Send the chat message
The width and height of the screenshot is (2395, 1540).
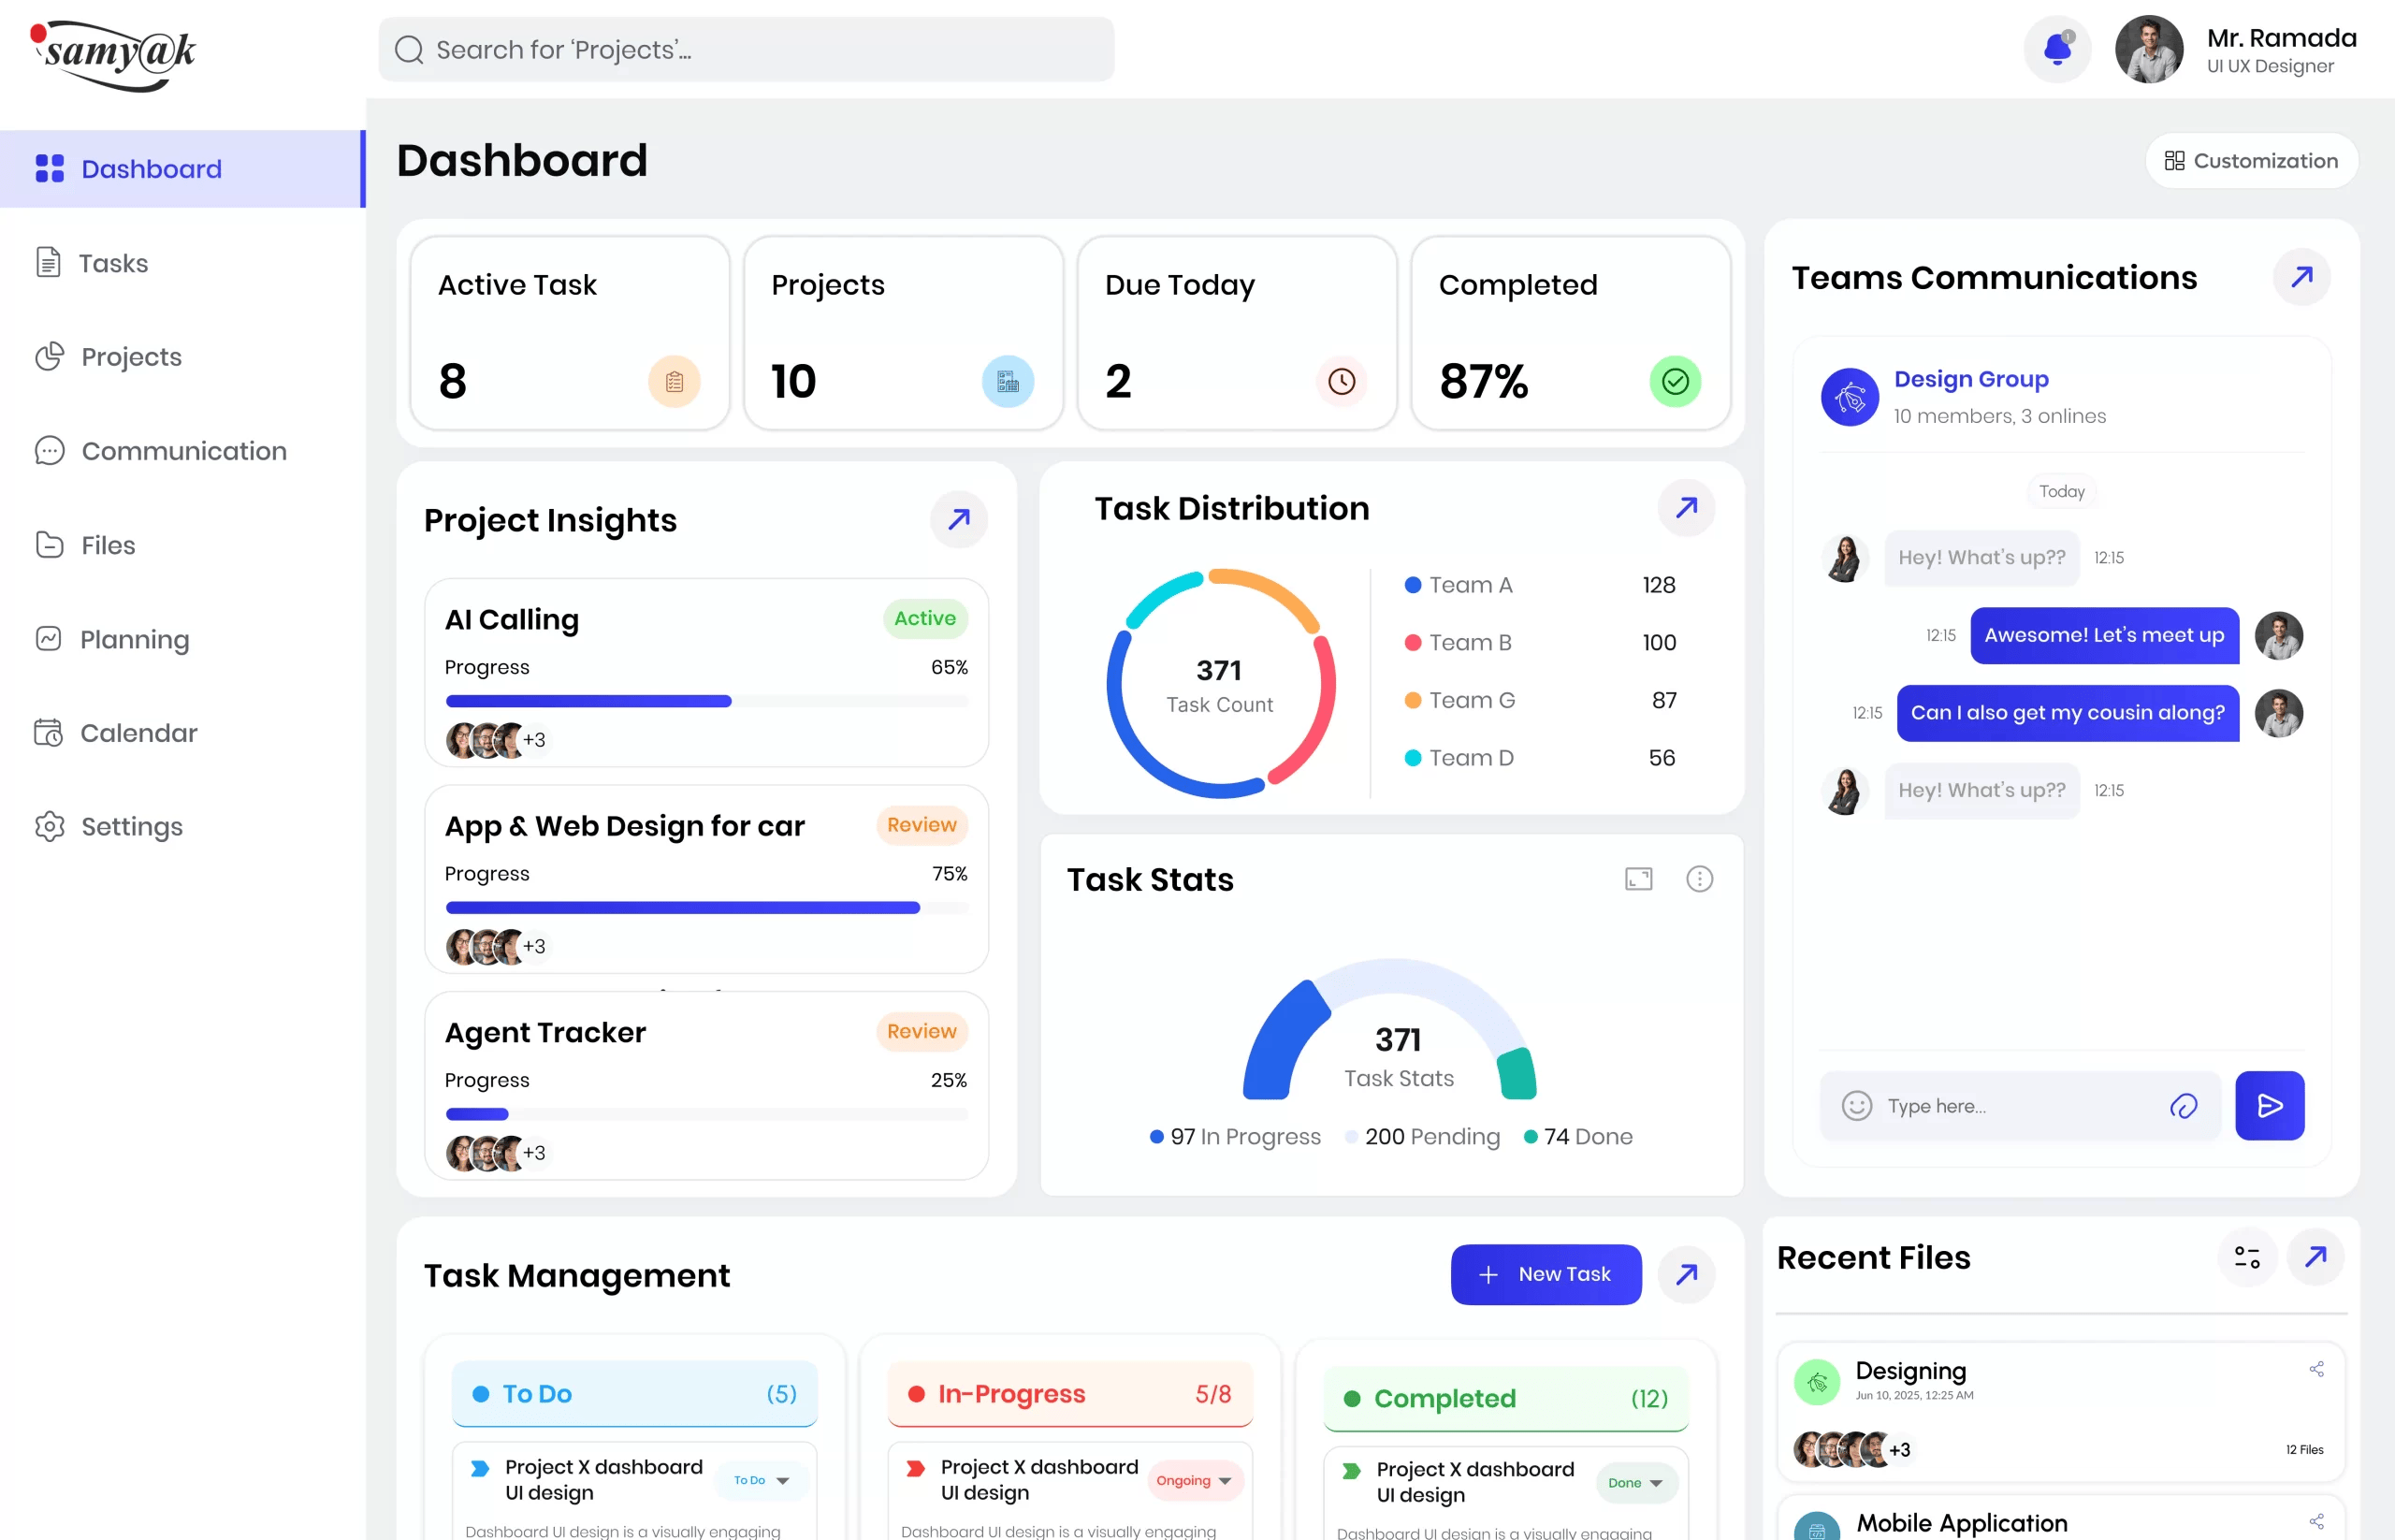coord(2269,1106)
